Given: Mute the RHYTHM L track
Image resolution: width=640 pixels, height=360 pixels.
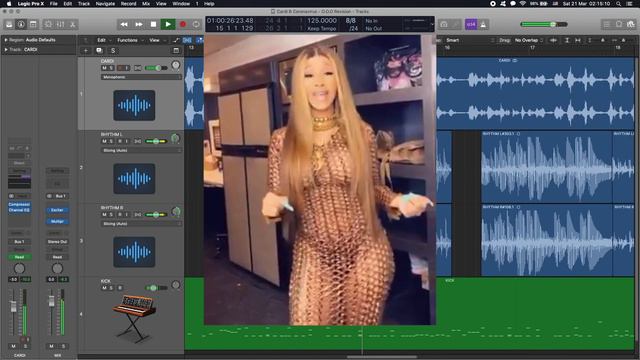Looking at the screenshot, I should [x=104, y=141].
